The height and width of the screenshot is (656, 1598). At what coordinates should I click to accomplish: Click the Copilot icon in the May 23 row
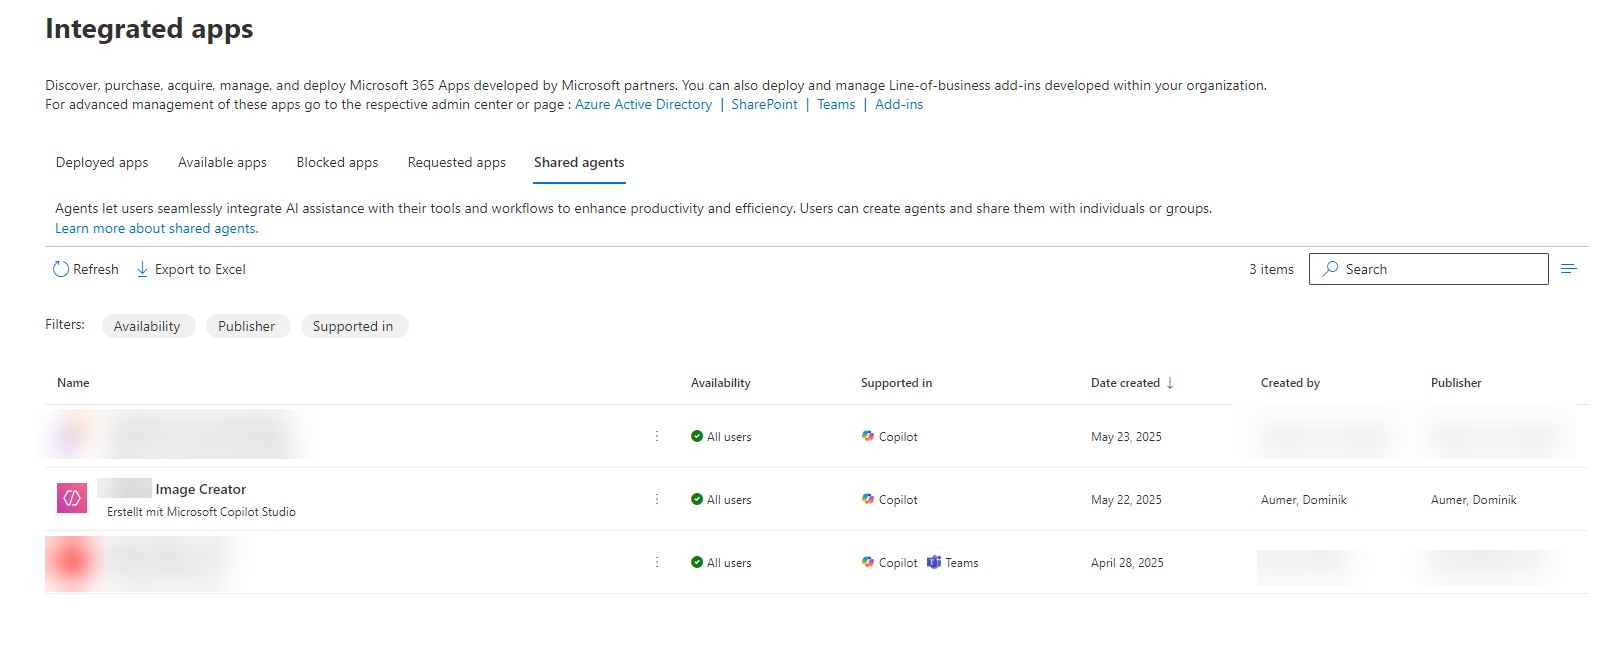[x=868, y=436]
